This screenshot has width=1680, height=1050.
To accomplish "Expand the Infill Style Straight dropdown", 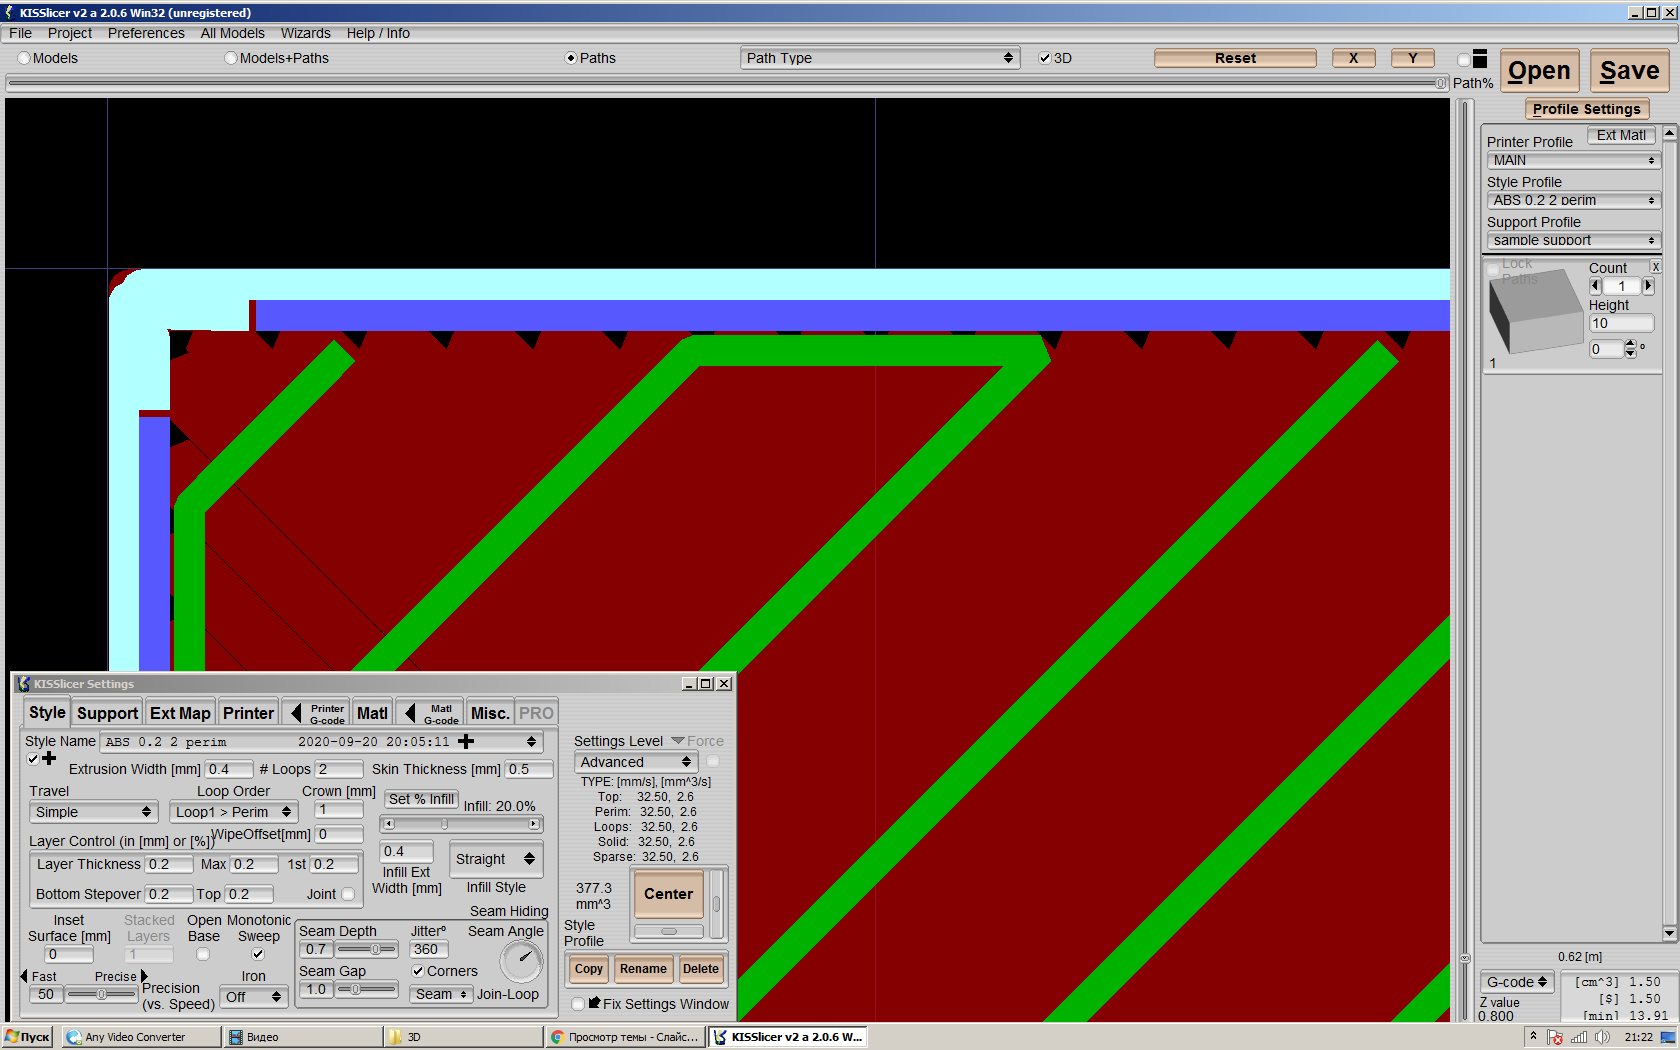I will tap(495, 859).
